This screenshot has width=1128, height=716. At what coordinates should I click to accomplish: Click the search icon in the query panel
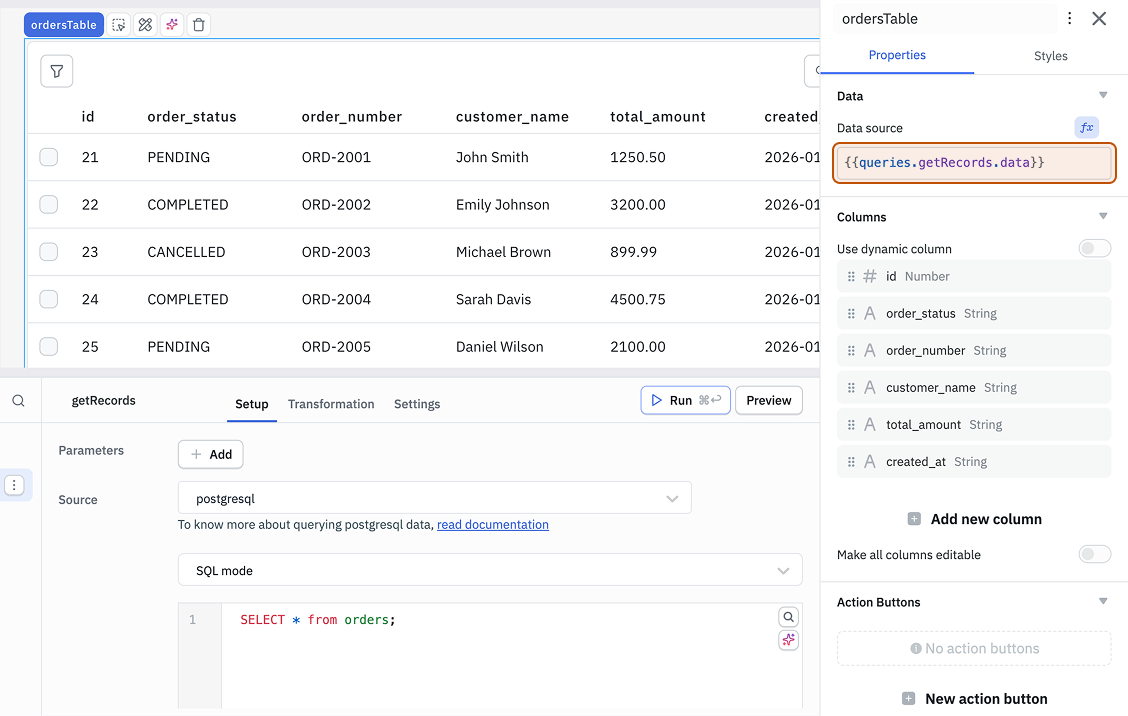click(19, 401)
